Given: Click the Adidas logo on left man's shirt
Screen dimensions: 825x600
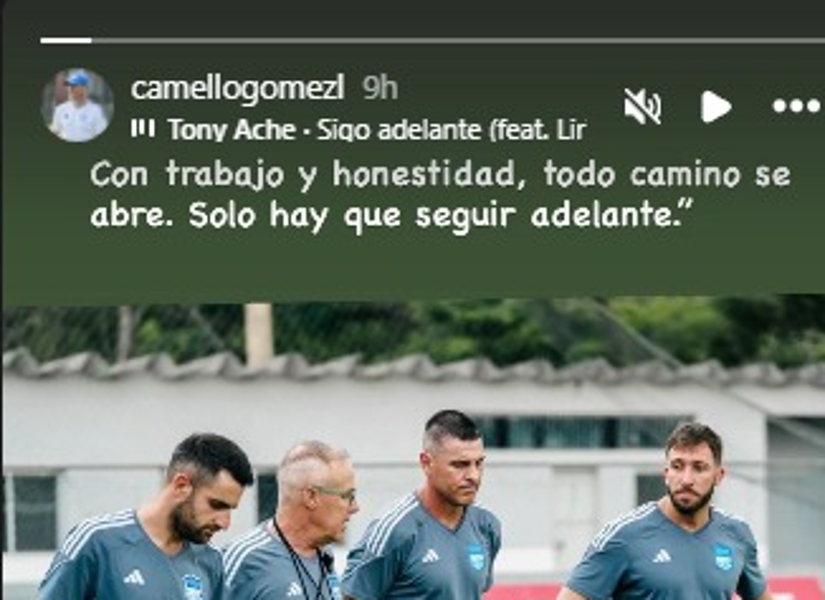Looking at the screenshot, I should click(x=135, y=577).
